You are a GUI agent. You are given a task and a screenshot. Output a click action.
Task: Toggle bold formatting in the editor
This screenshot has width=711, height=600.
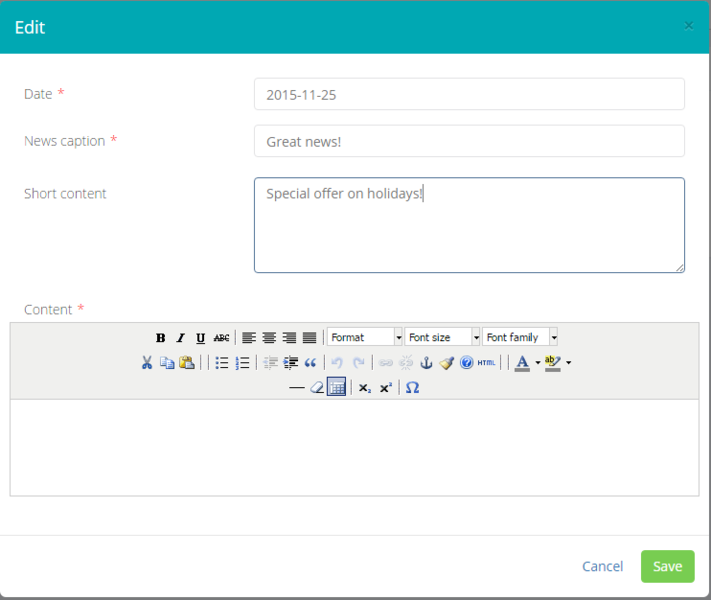[160, 338]
